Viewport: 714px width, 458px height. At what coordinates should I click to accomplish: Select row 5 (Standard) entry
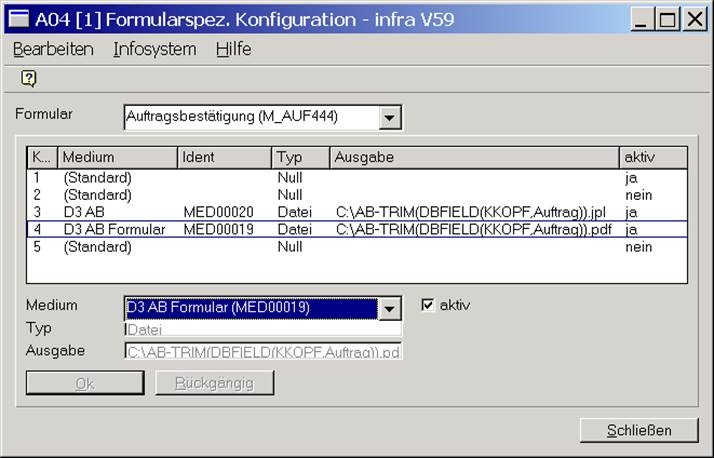click(x=96, y=247)
